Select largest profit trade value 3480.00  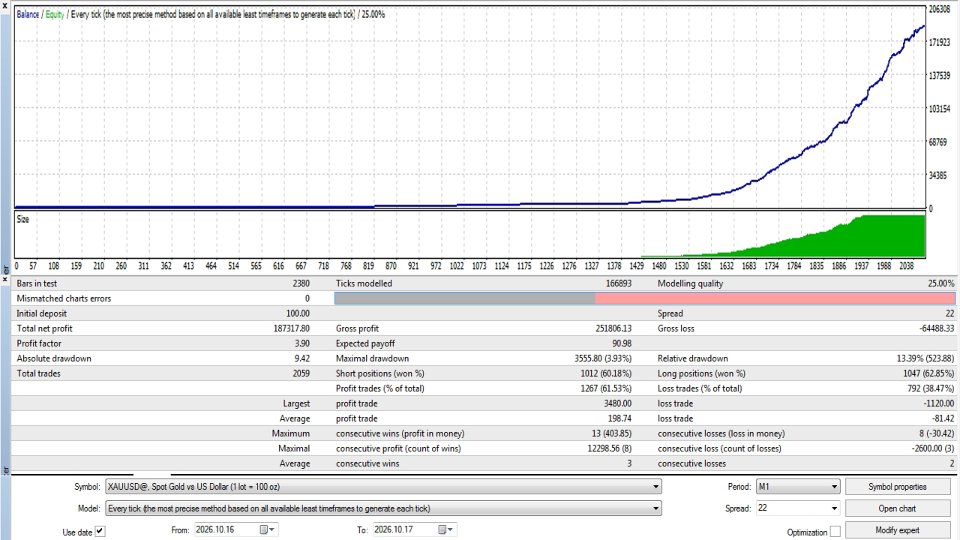pos(617,403)
